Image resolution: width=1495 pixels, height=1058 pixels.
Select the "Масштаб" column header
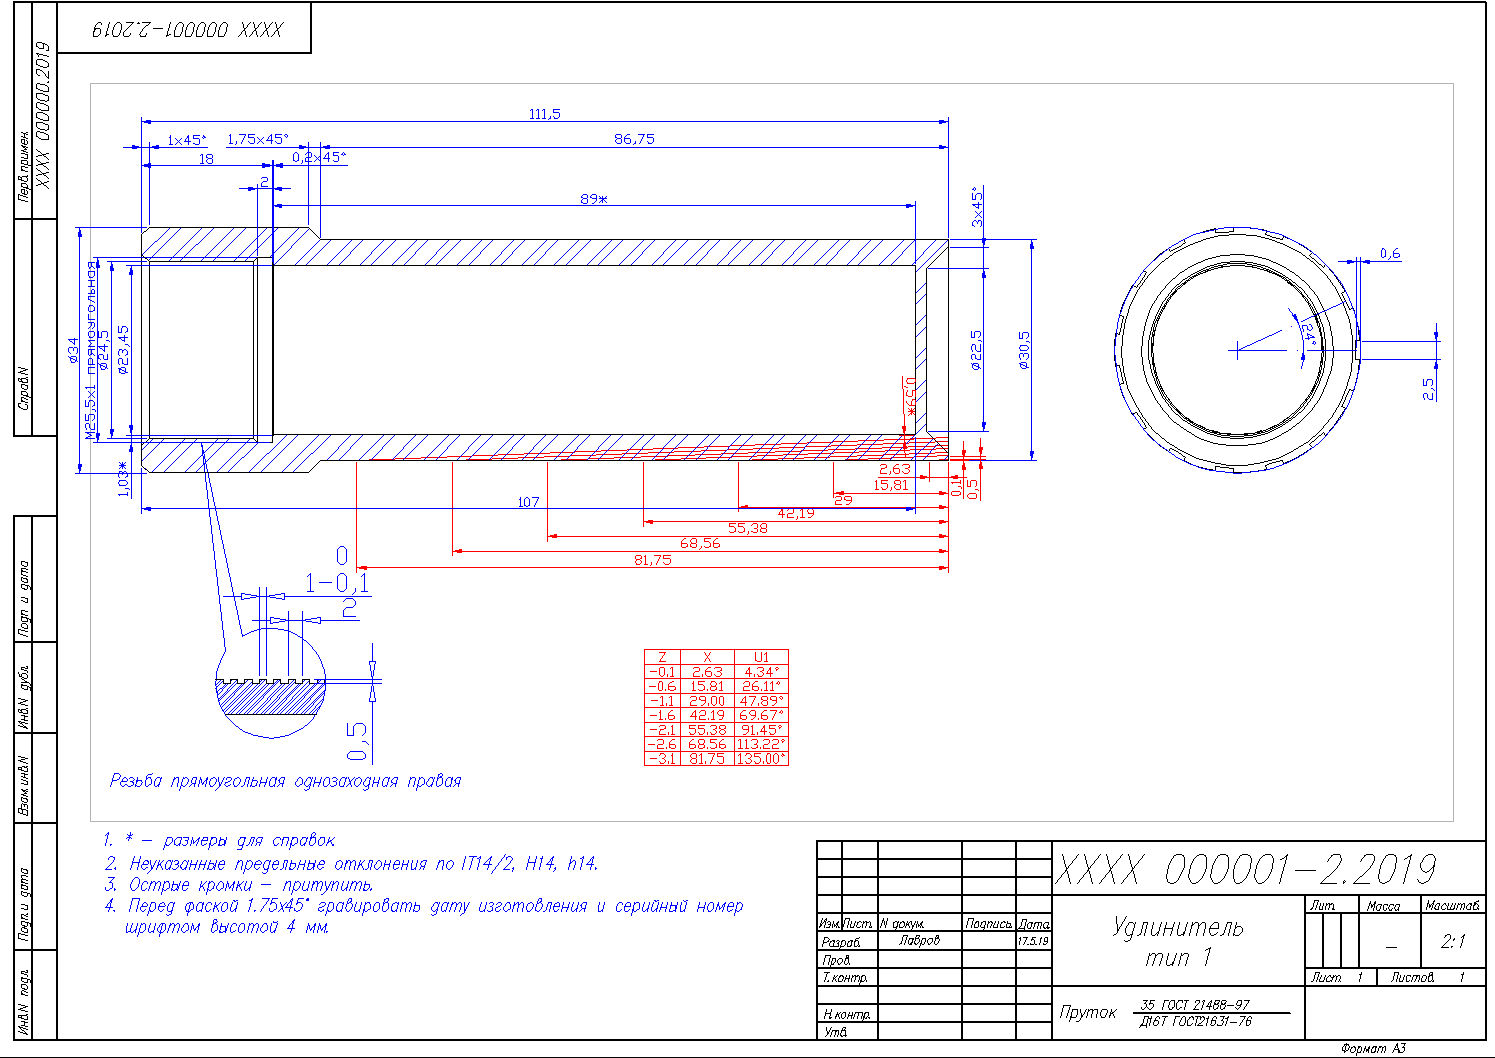click(x=1452, y=905)
